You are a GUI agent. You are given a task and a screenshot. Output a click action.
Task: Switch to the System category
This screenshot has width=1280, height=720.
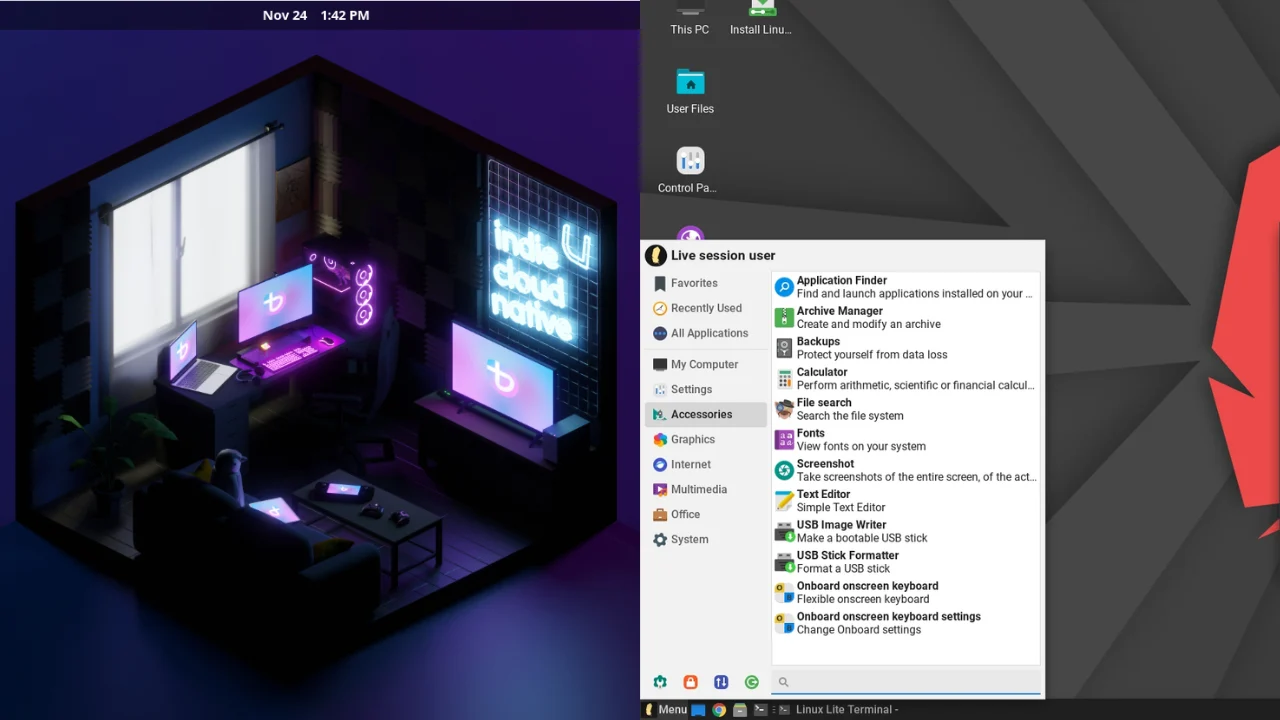tap(706, 539)
